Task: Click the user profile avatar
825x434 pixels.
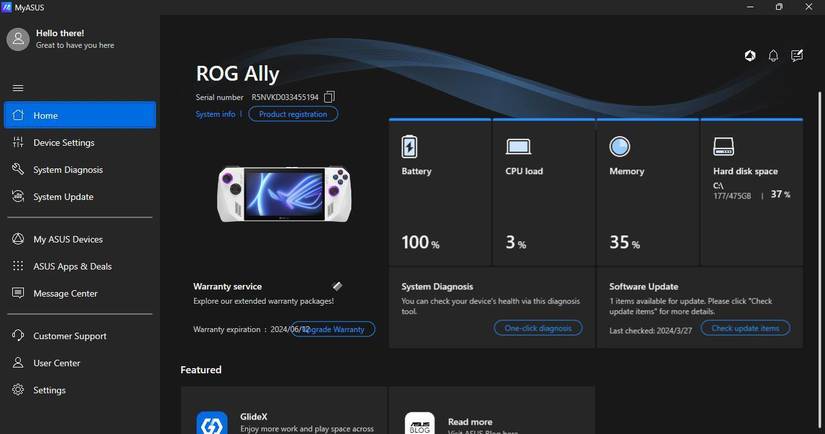Action: click(x=18, y=39)
